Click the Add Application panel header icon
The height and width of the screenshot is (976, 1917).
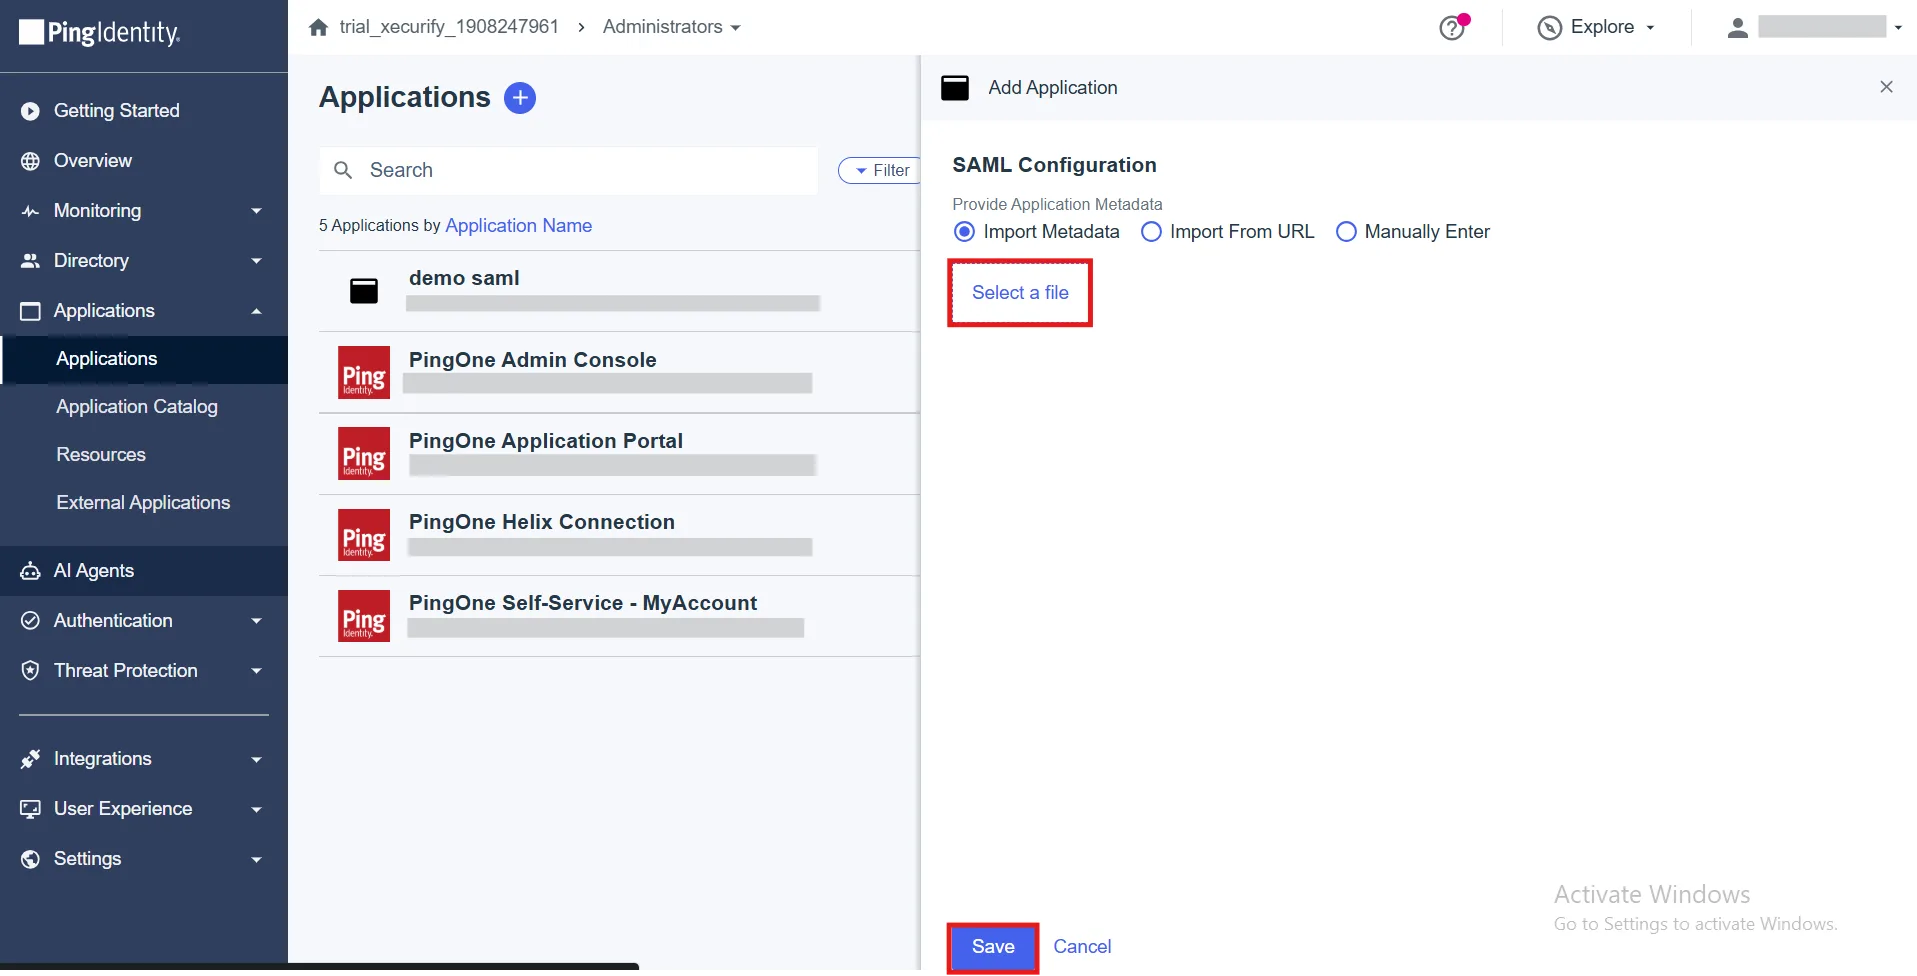point(955,88)
